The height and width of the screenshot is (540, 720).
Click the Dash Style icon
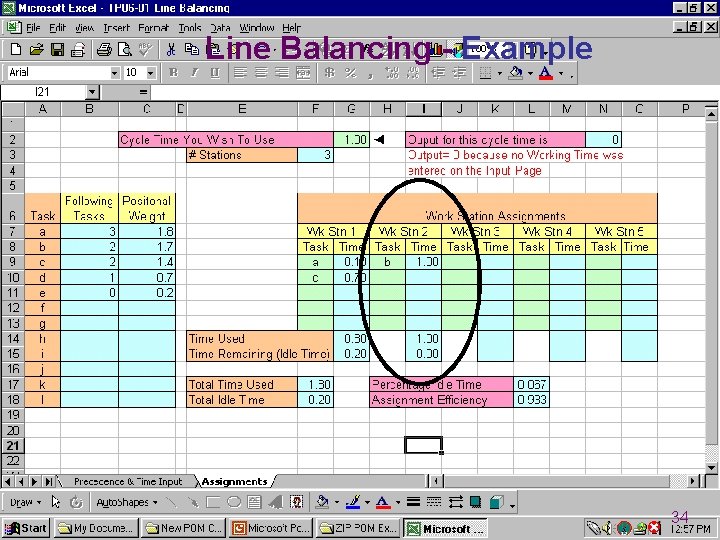coord(434,502)
